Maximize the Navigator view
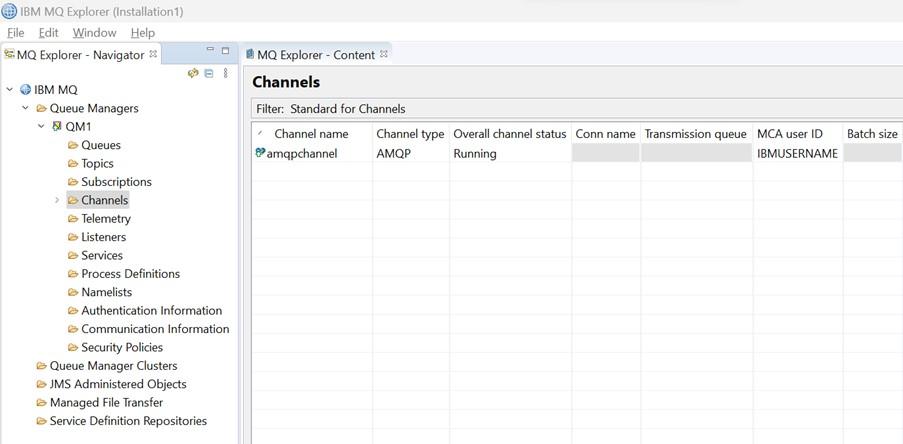The image size is (903, 444). [x=225, y=51]
